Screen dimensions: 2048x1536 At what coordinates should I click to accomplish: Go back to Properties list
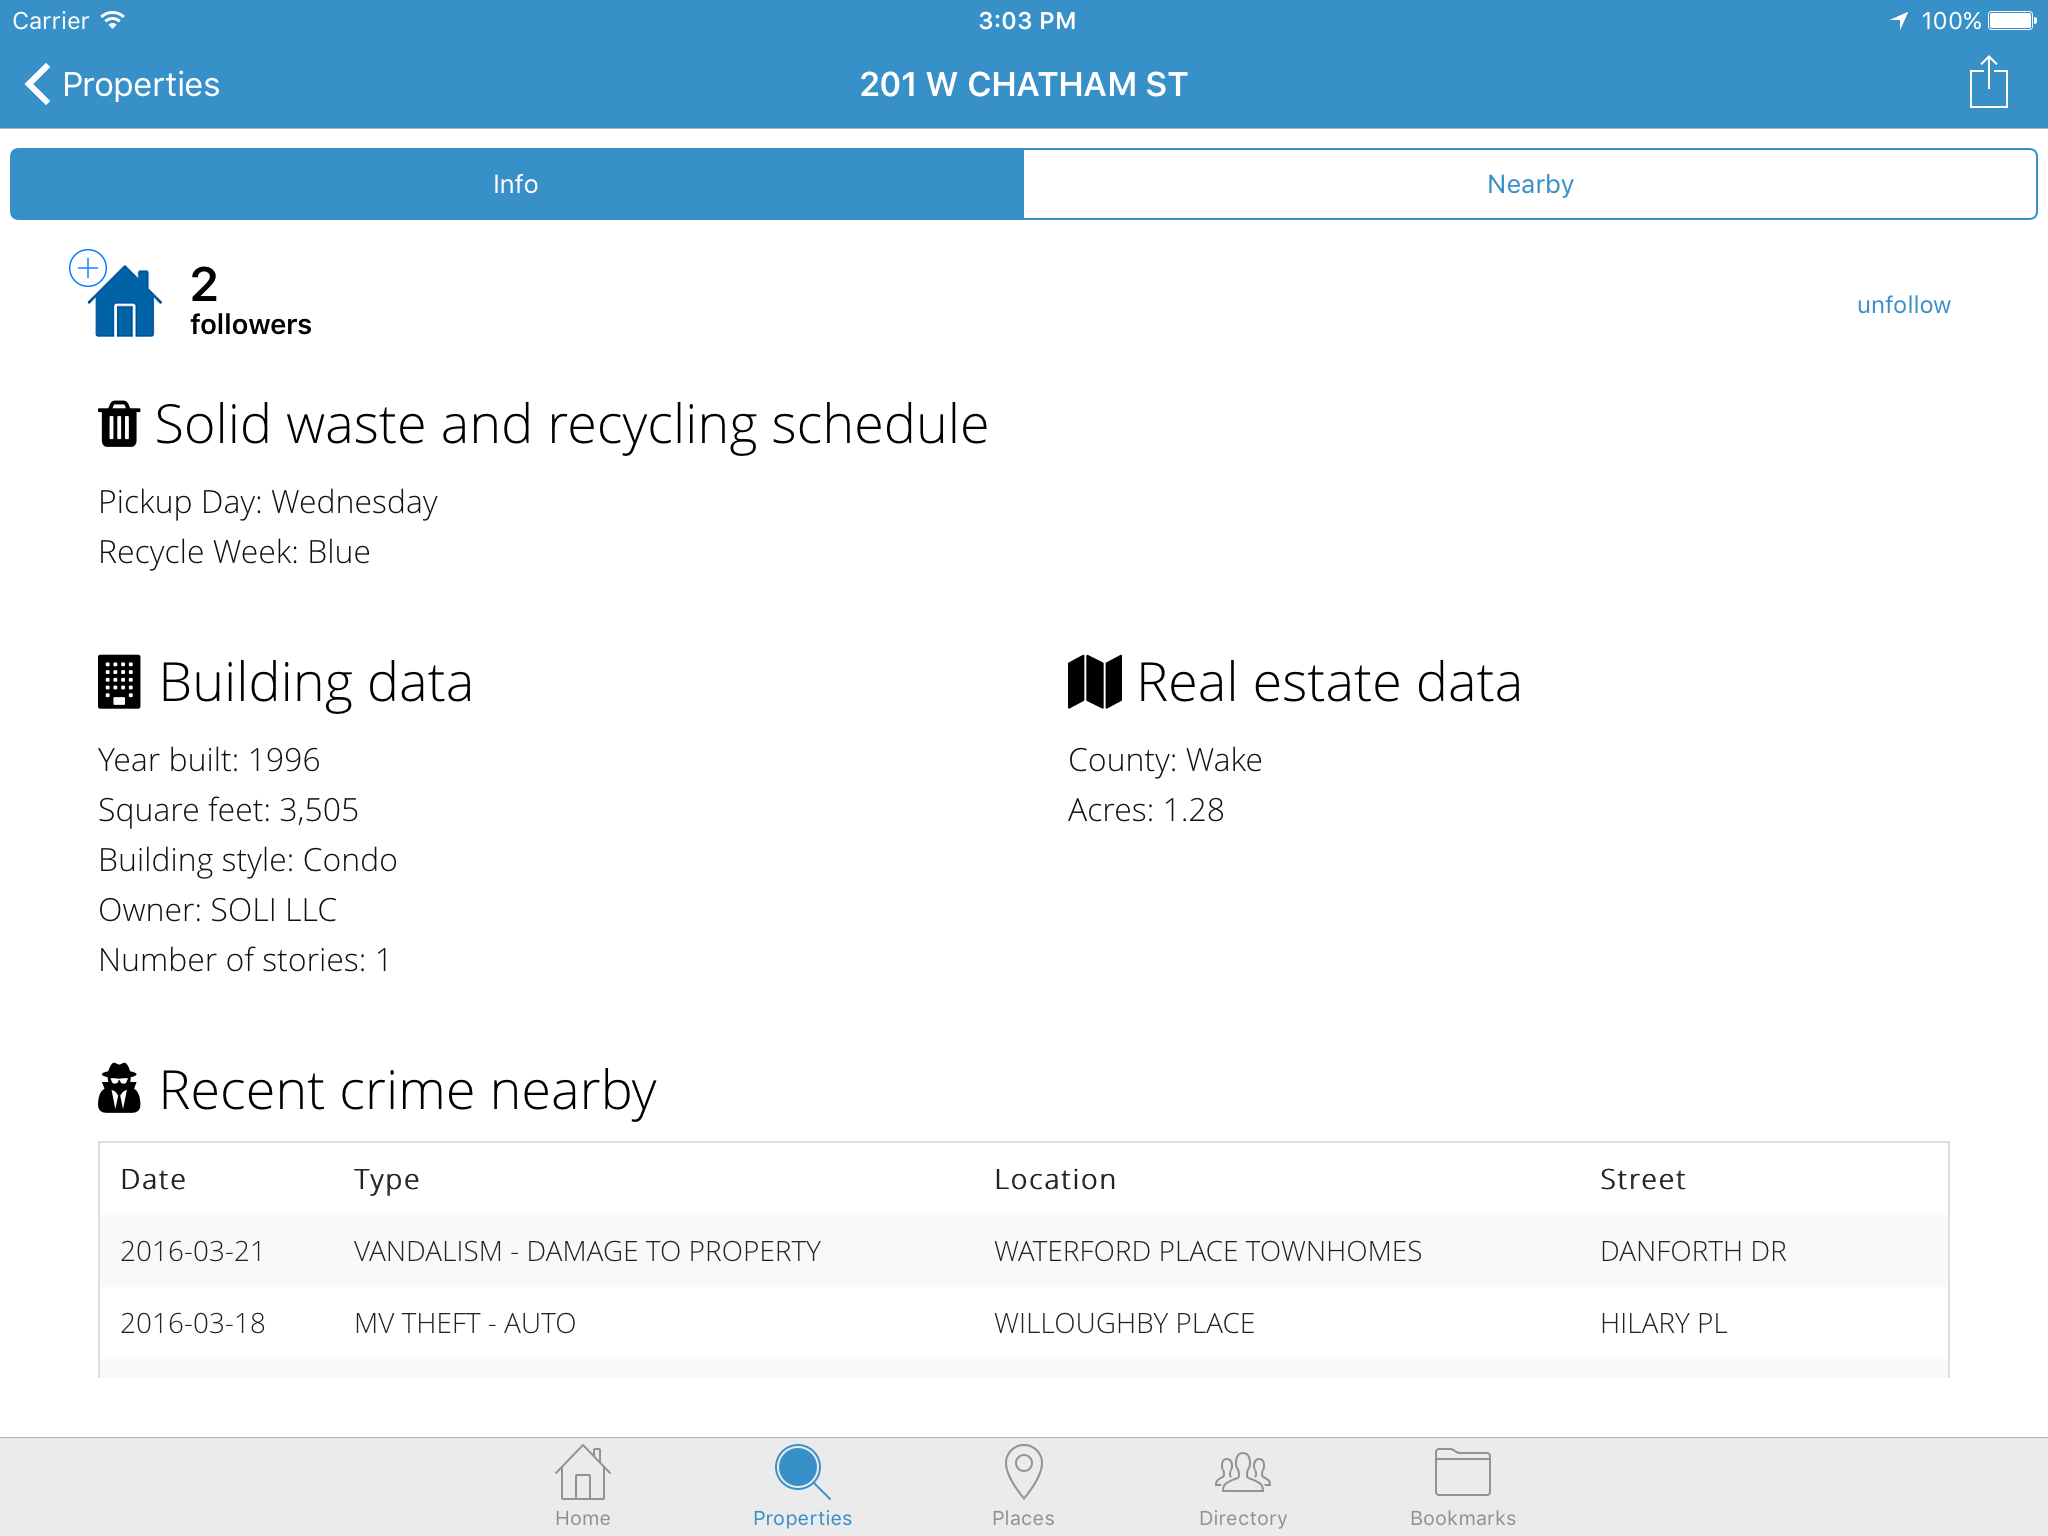tap(122, 84)
